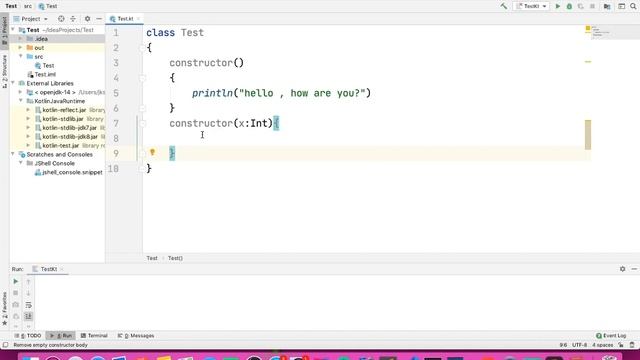Open the Terminal tool window
640x360 pixels.
click(x=94, y=336)
